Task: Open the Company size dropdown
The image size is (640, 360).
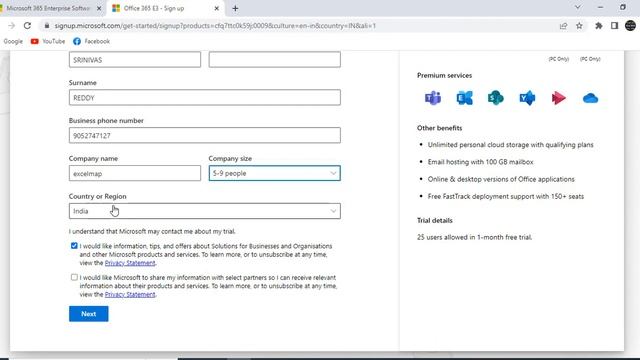Action: point(274,173)
